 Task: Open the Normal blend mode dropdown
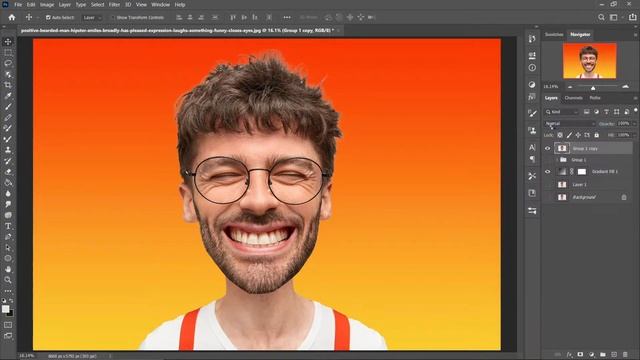(570, 123)
